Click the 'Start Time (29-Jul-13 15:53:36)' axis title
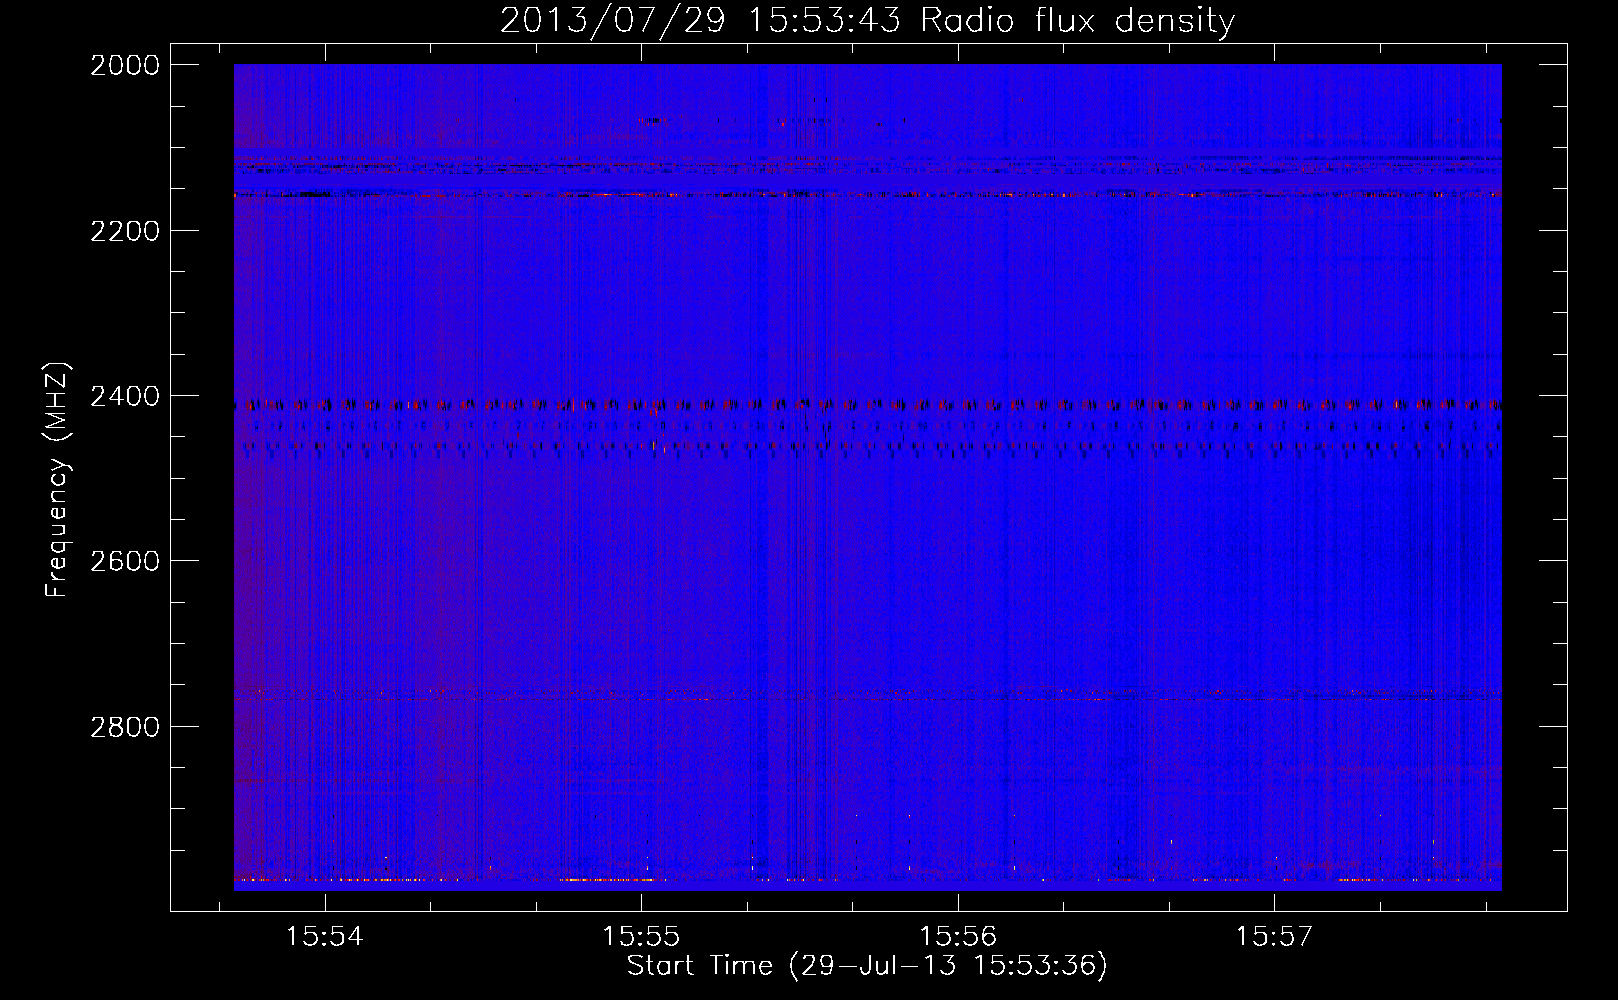 pyautogui.click(x=867, y=966)
